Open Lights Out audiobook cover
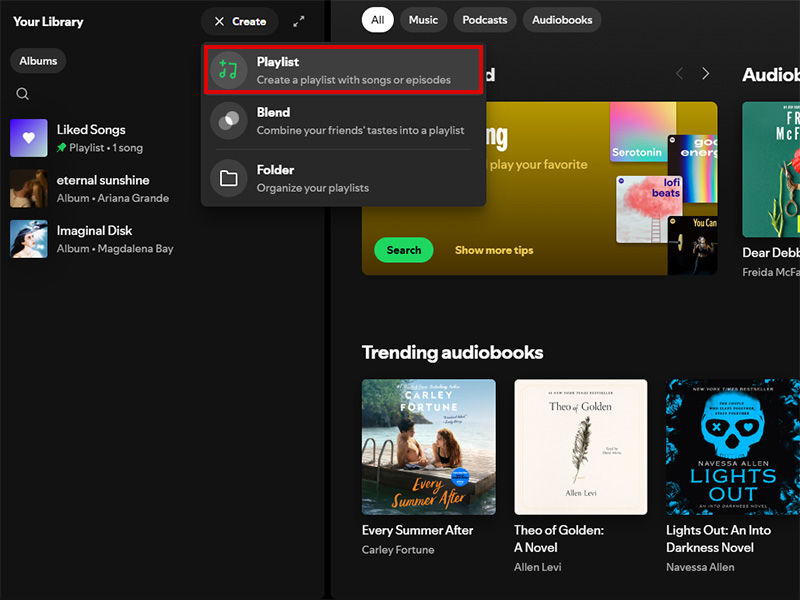This screenshot has height=600, width=800. (x=733, y=447)
